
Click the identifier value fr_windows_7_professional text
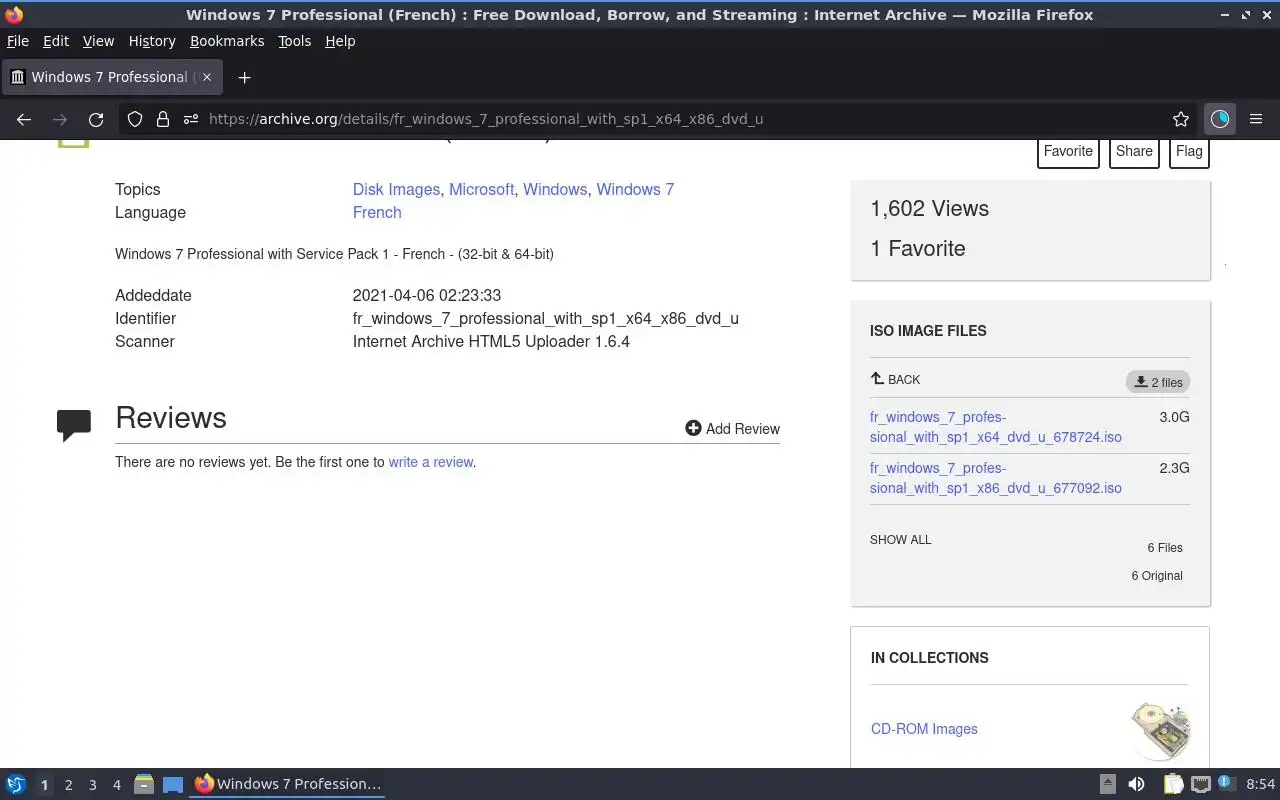click(x=546, y=319)
